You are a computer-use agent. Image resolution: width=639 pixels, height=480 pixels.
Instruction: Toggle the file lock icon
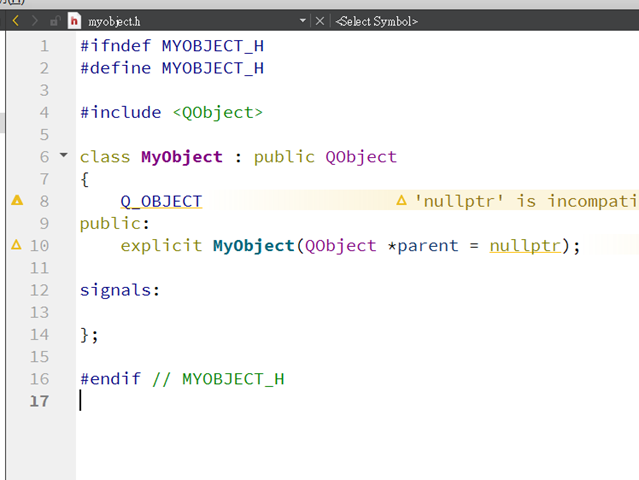coord(55,20)
